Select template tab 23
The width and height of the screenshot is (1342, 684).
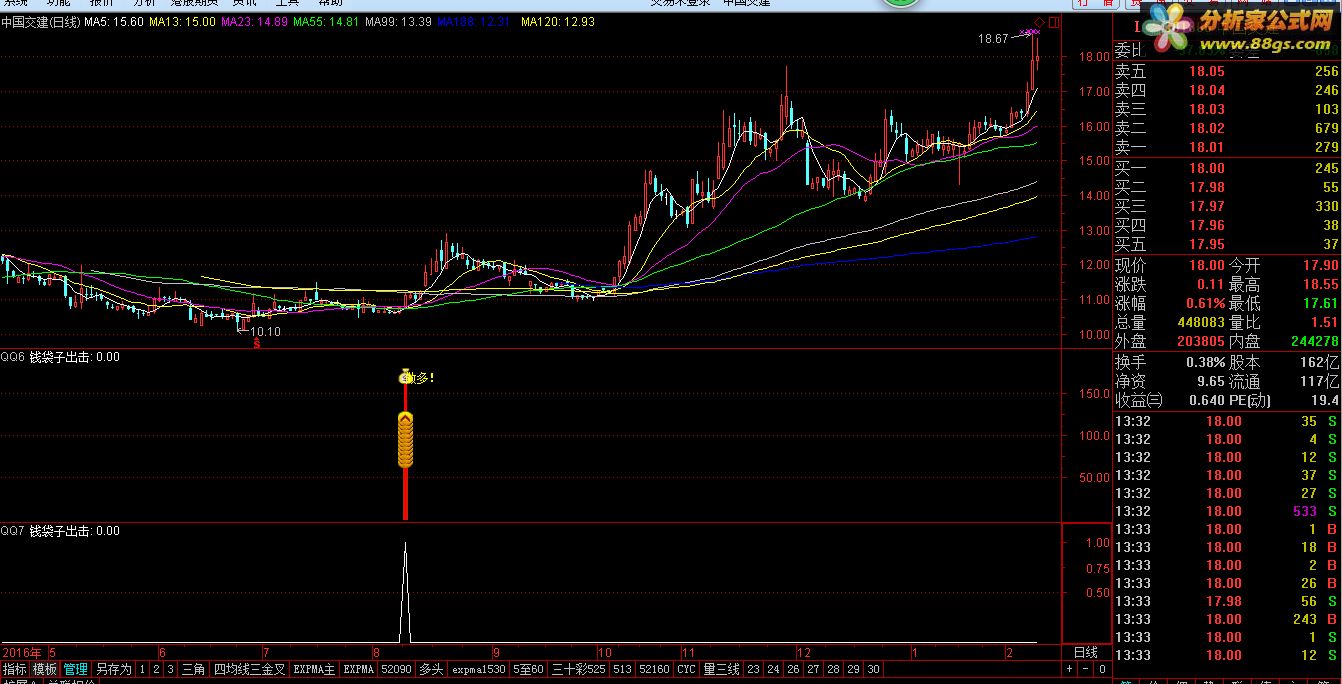753,669
